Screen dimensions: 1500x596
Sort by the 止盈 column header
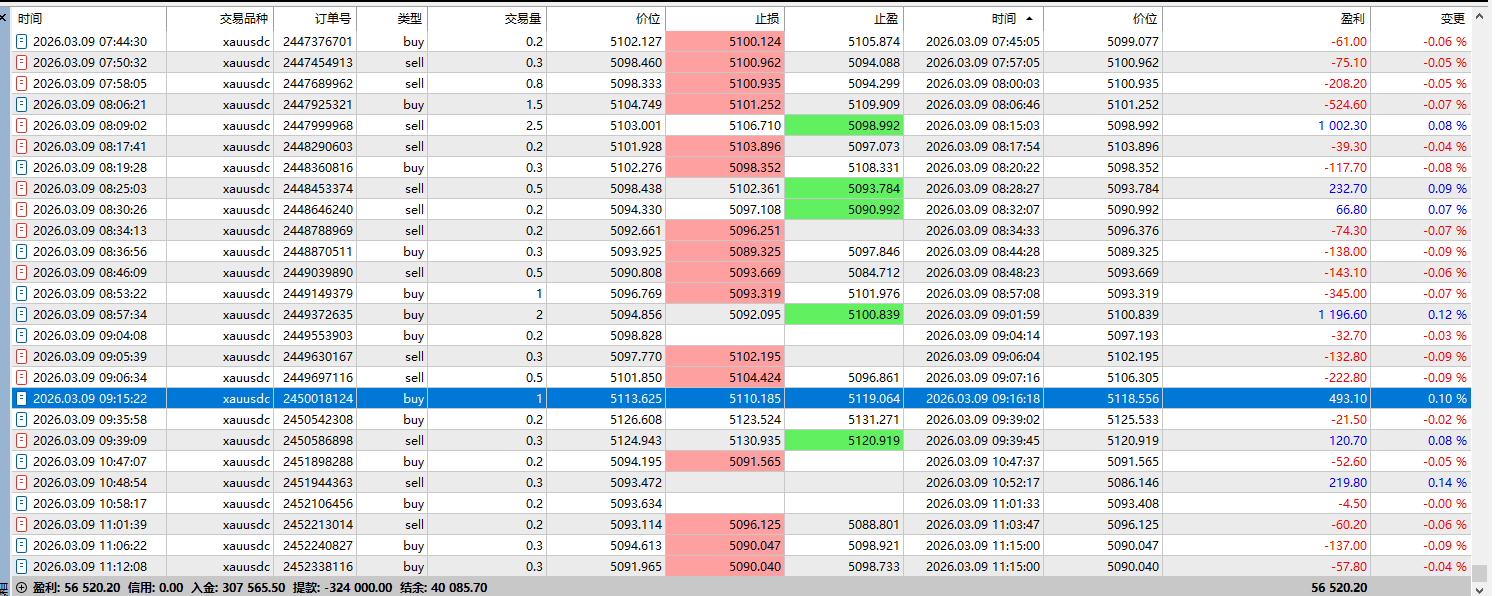click(844, 19)
